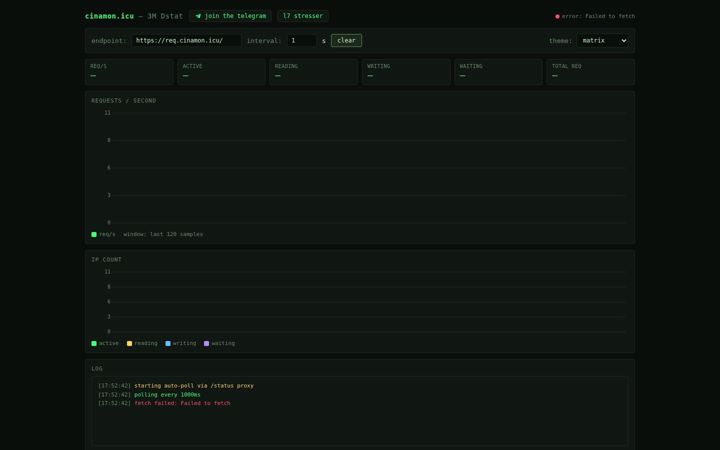Viewport: 720px width, 450px height.
Task: Click the theme: label
Action: click(561, 41)
